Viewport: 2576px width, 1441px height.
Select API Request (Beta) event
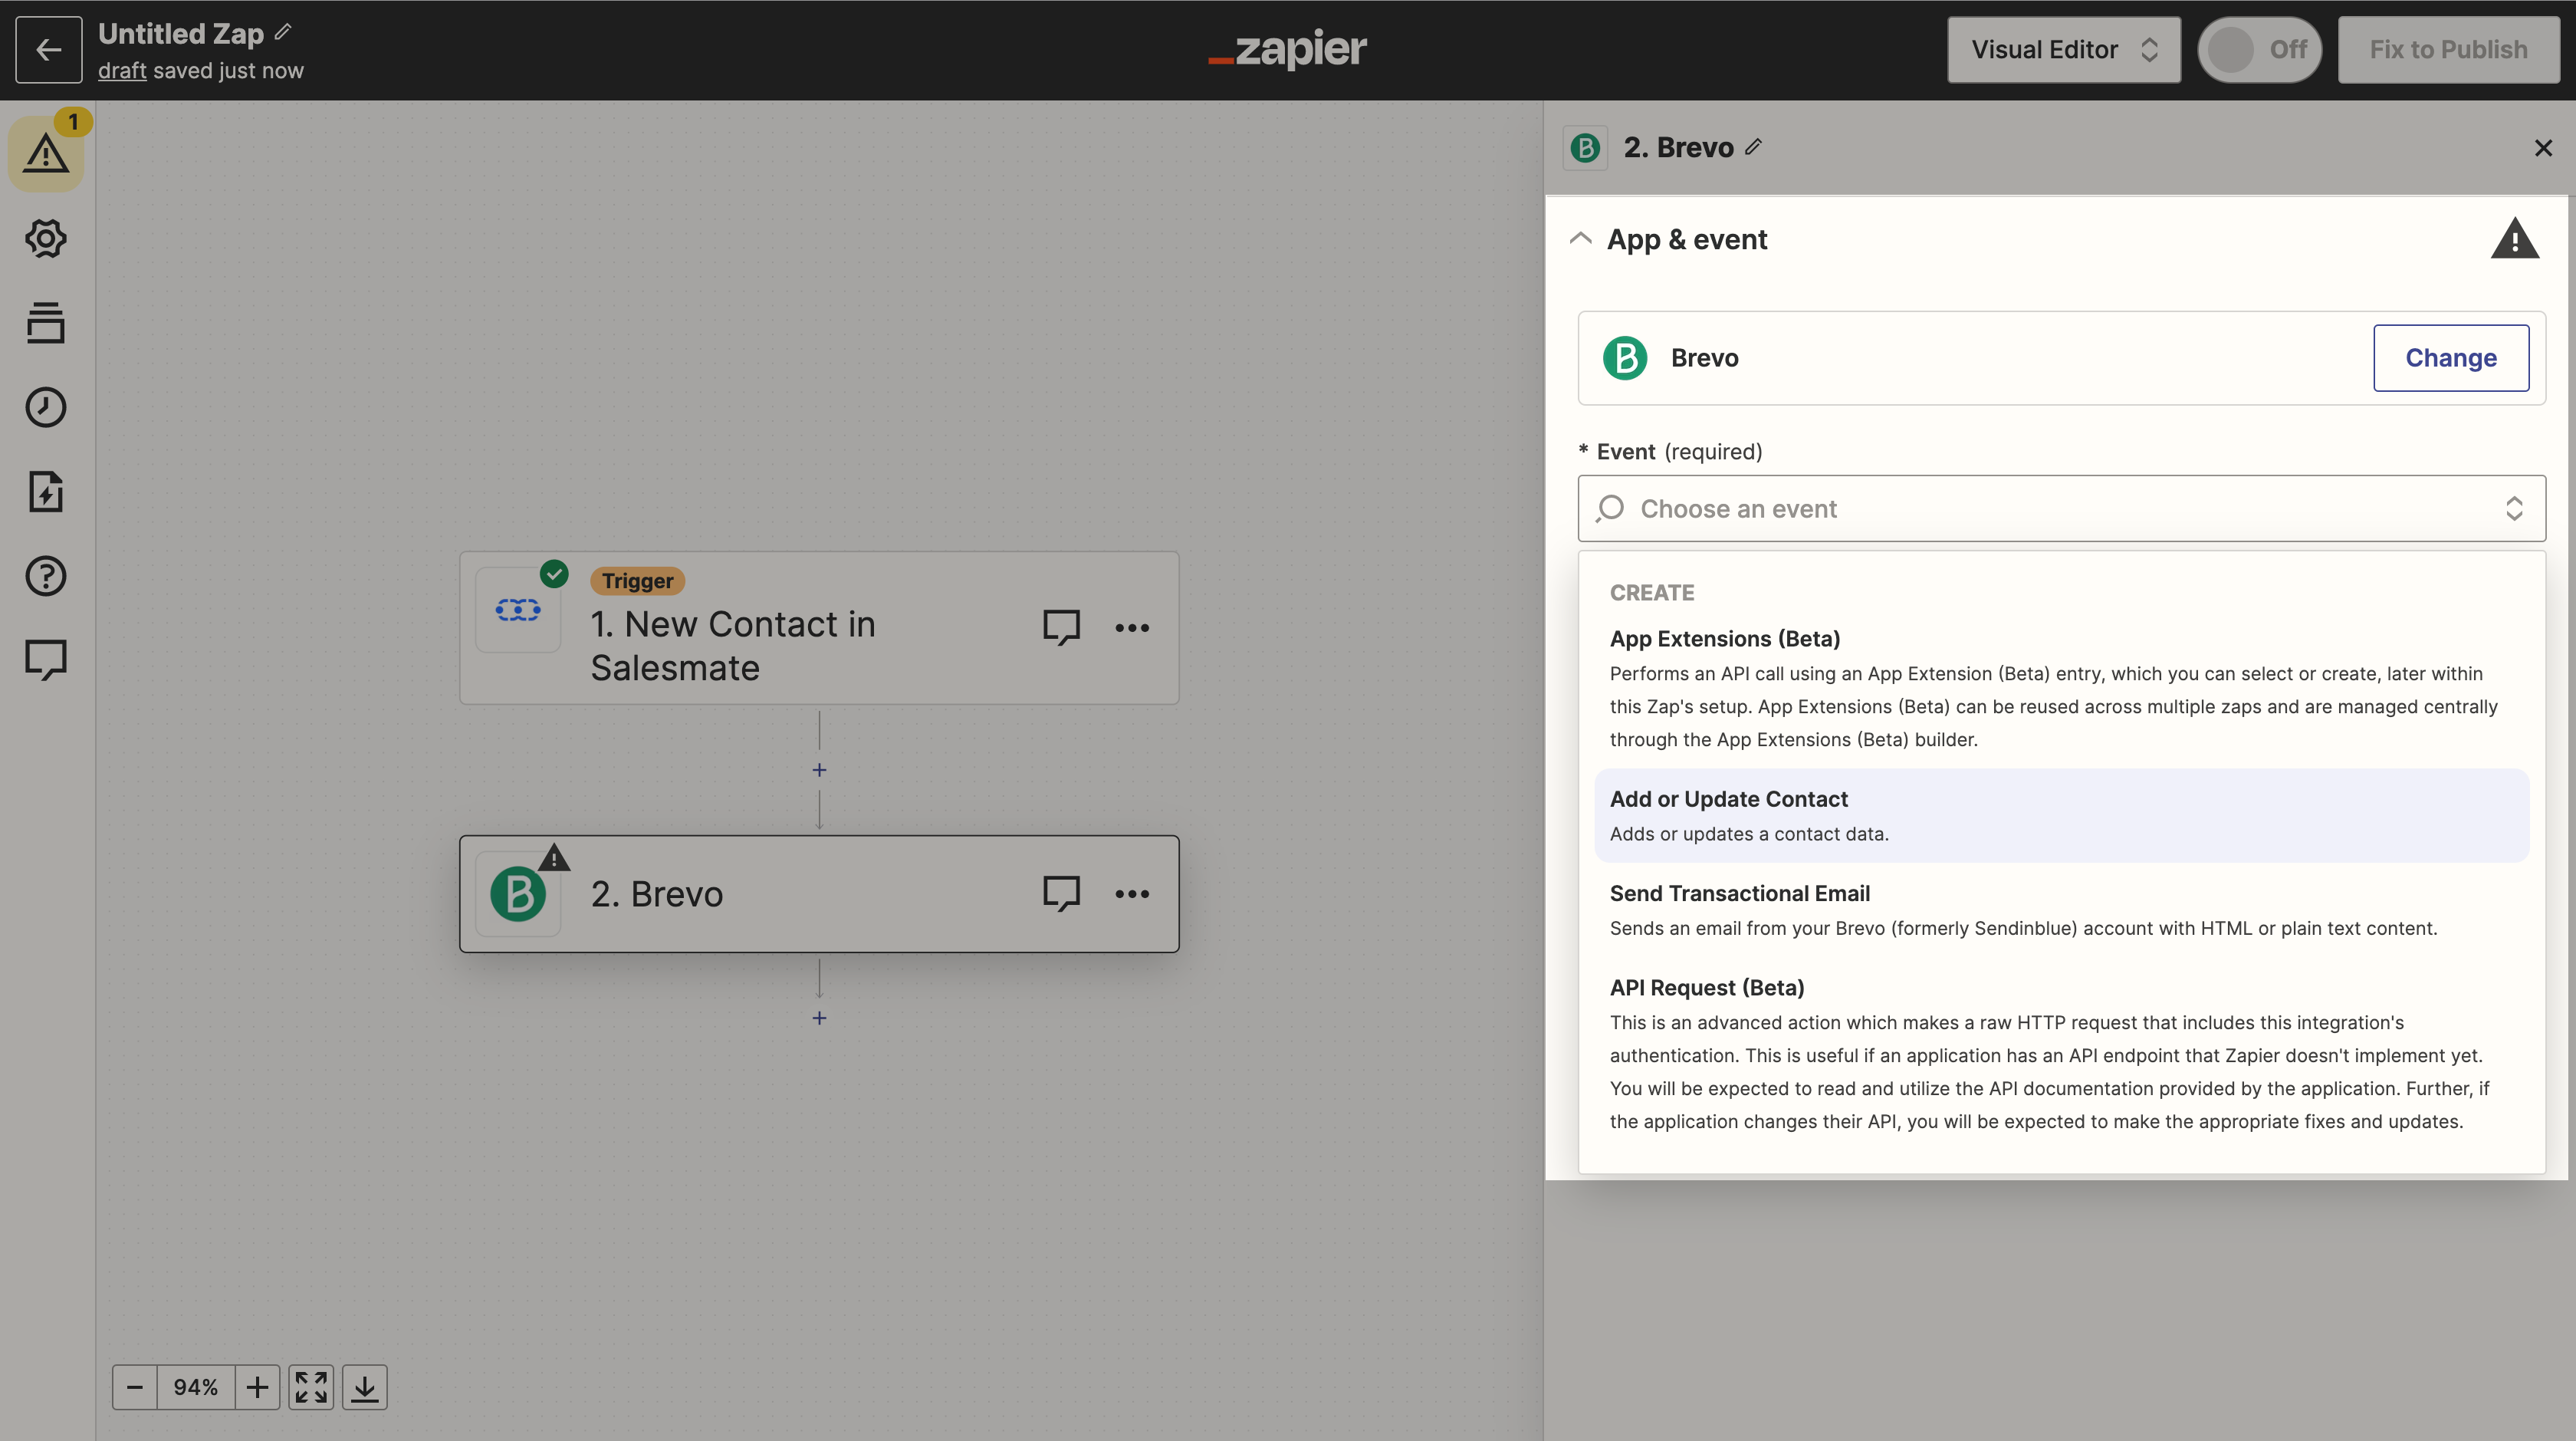point(2061,1054)
